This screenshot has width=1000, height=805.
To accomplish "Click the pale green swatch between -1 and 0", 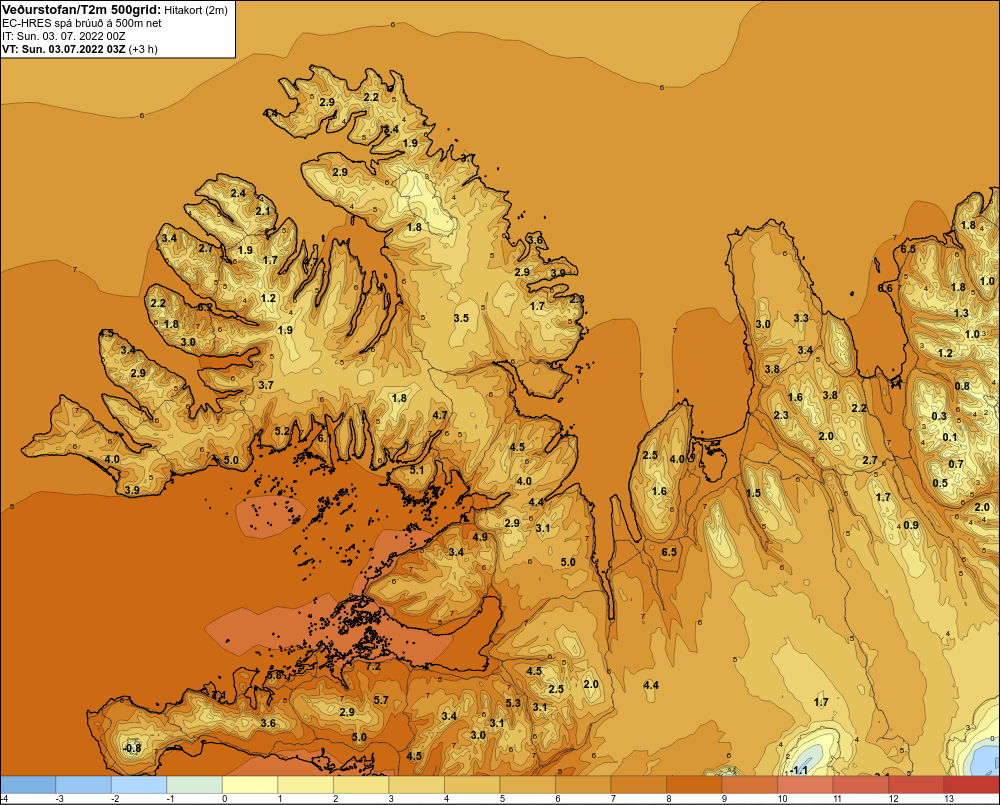I will pos(195,784).
